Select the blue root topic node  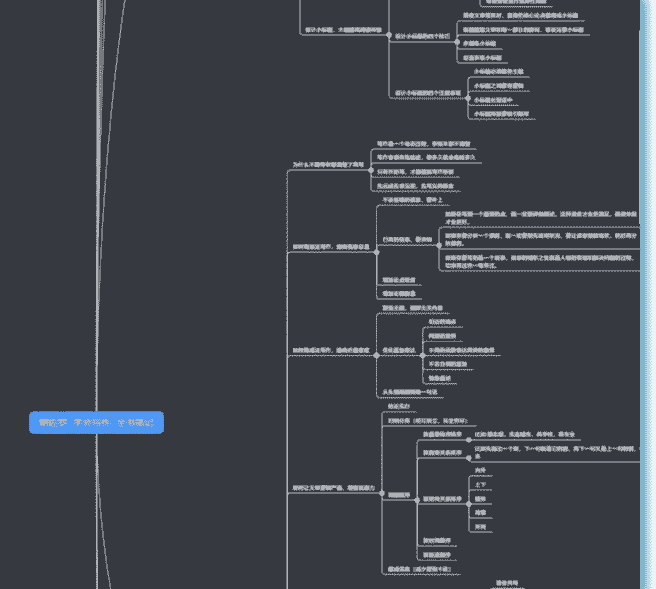pyautogui.click(x=96, y=423)
